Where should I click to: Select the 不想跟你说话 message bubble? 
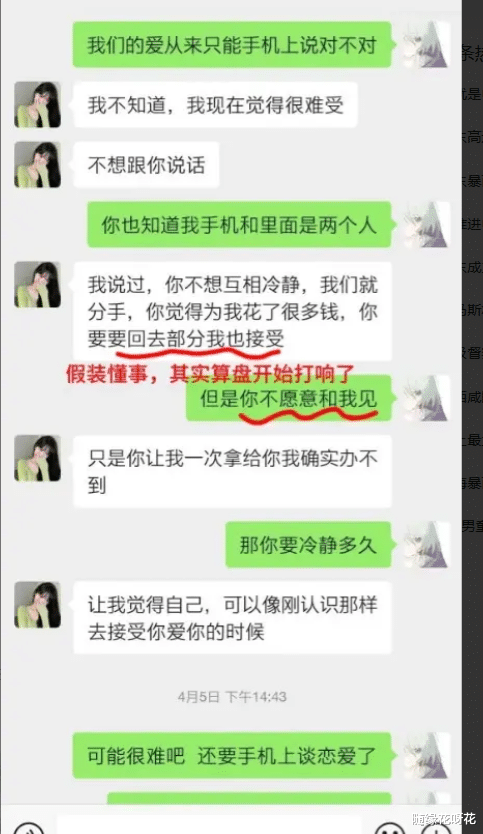(x=146, y=165)
